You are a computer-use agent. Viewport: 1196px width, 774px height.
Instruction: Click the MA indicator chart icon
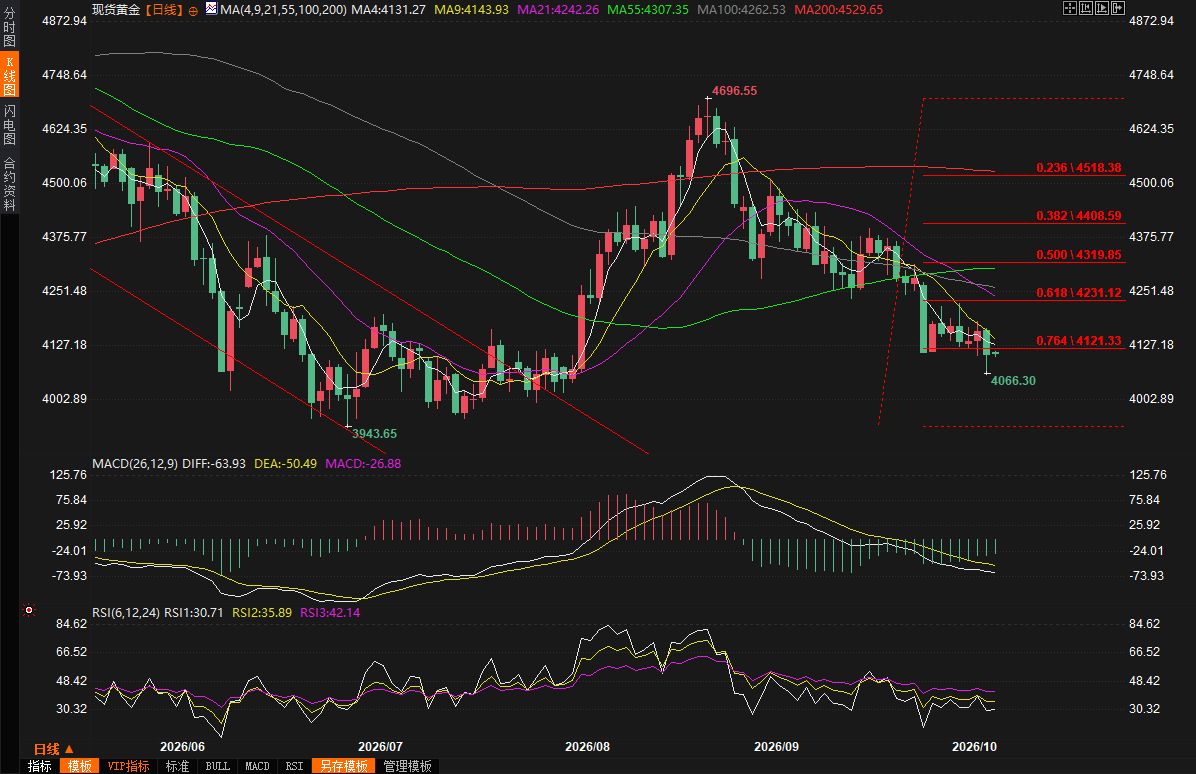pyautogui.click(x=211, y=9)
